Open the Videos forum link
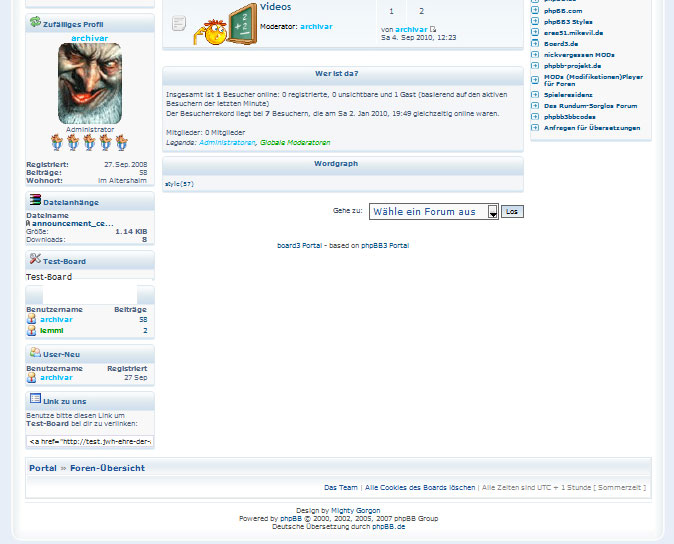This screenshot has width=674, height=544. tap(275, 8)
